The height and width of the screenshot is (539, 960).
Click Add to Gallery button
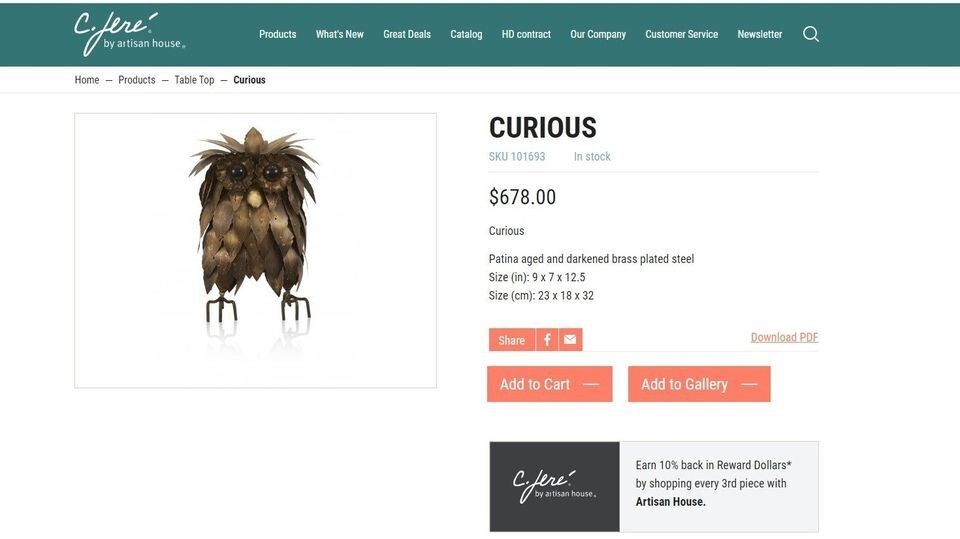point(699,384)
